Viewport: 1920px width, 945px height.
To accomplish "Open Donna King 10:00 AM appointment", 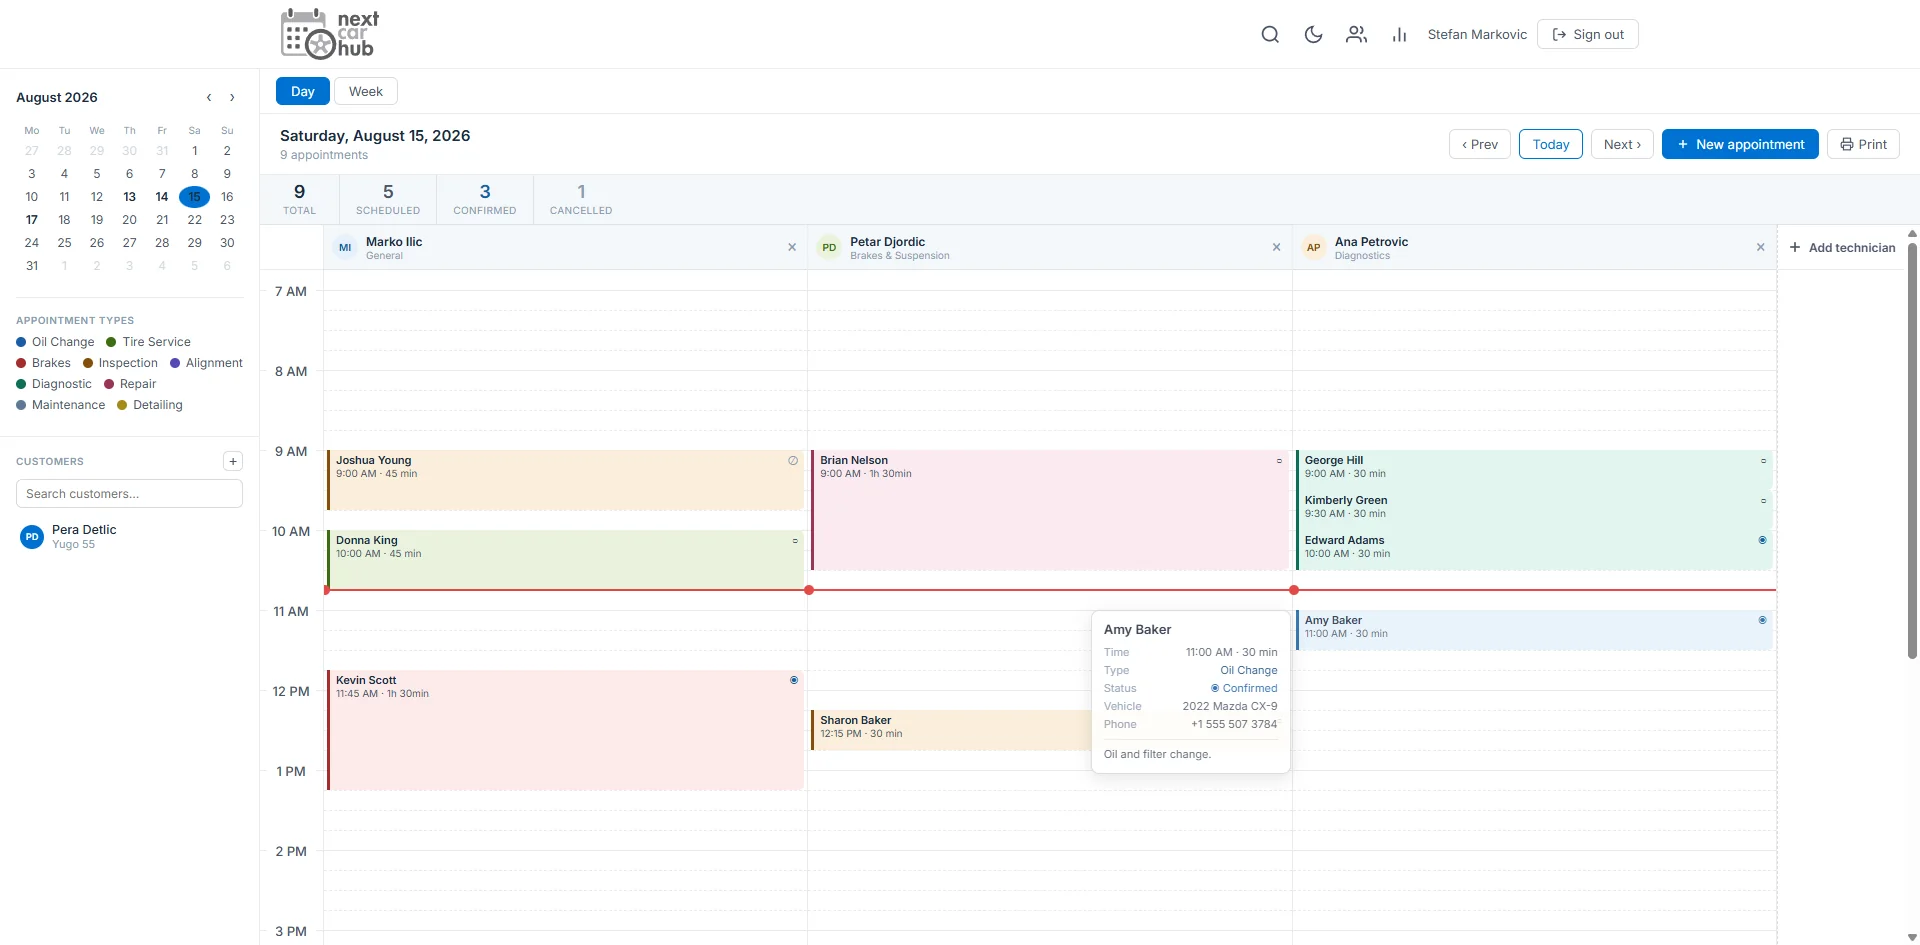I will [565, 560].
